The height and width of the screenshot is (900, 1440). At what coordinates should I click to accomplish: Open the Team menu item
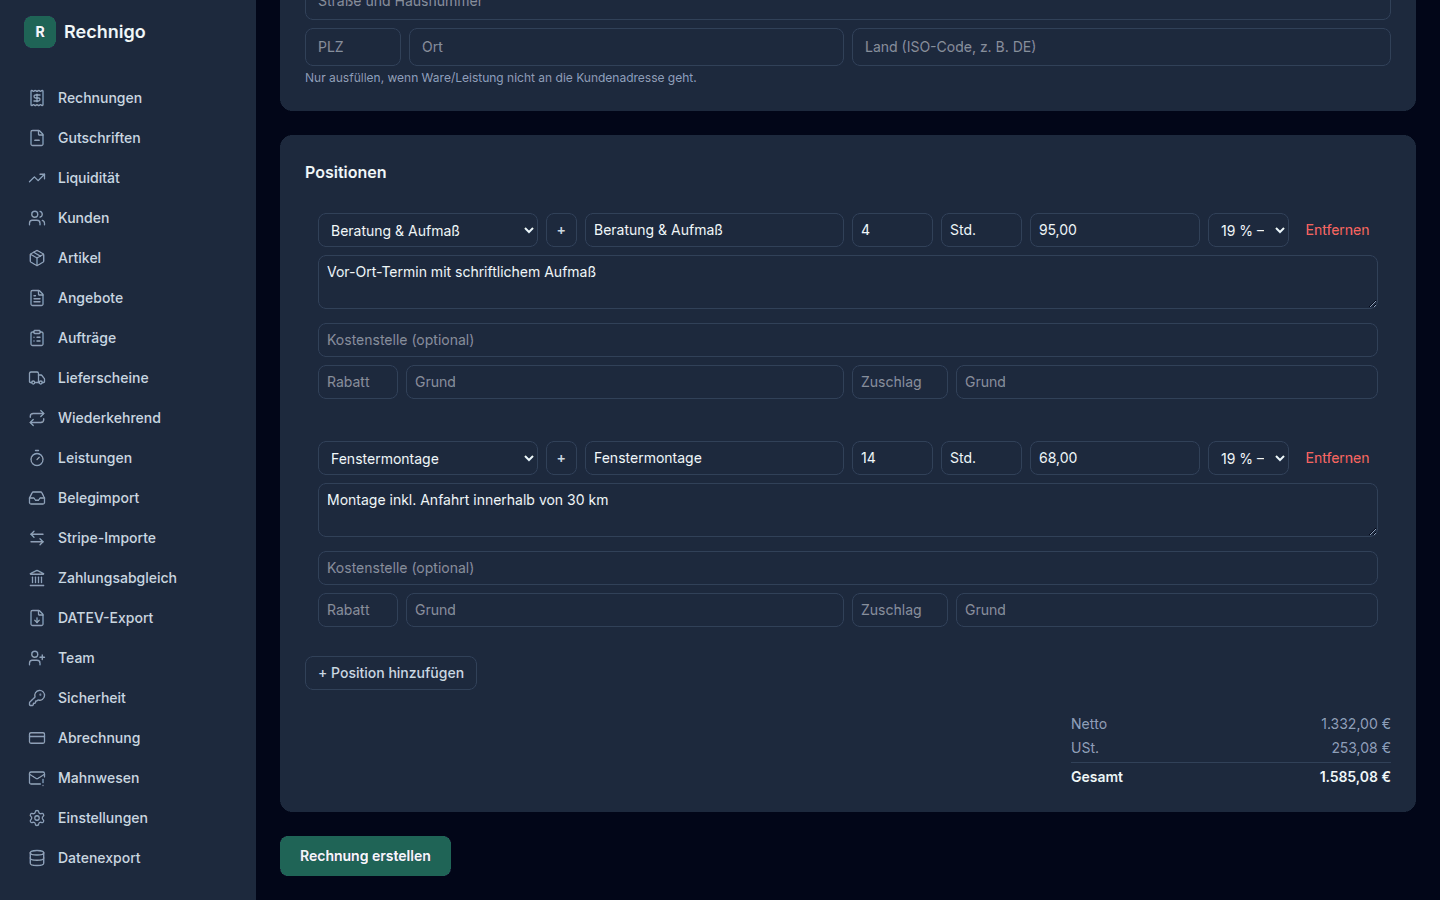[128, 658]
